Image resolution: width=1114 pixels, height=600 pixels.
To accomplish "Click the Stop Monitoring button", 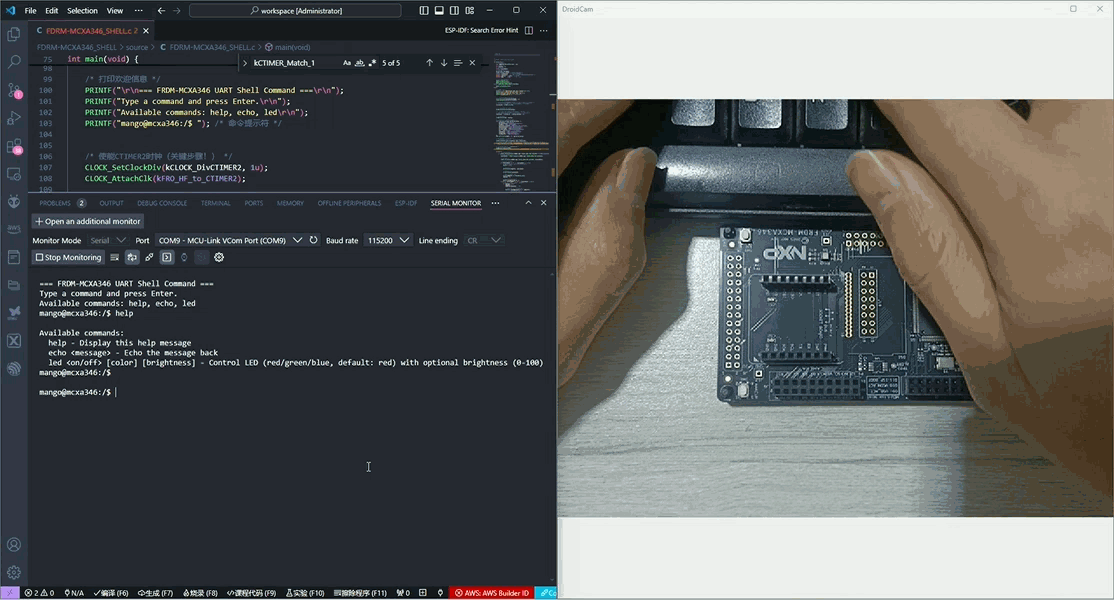I will coord(67,257).
